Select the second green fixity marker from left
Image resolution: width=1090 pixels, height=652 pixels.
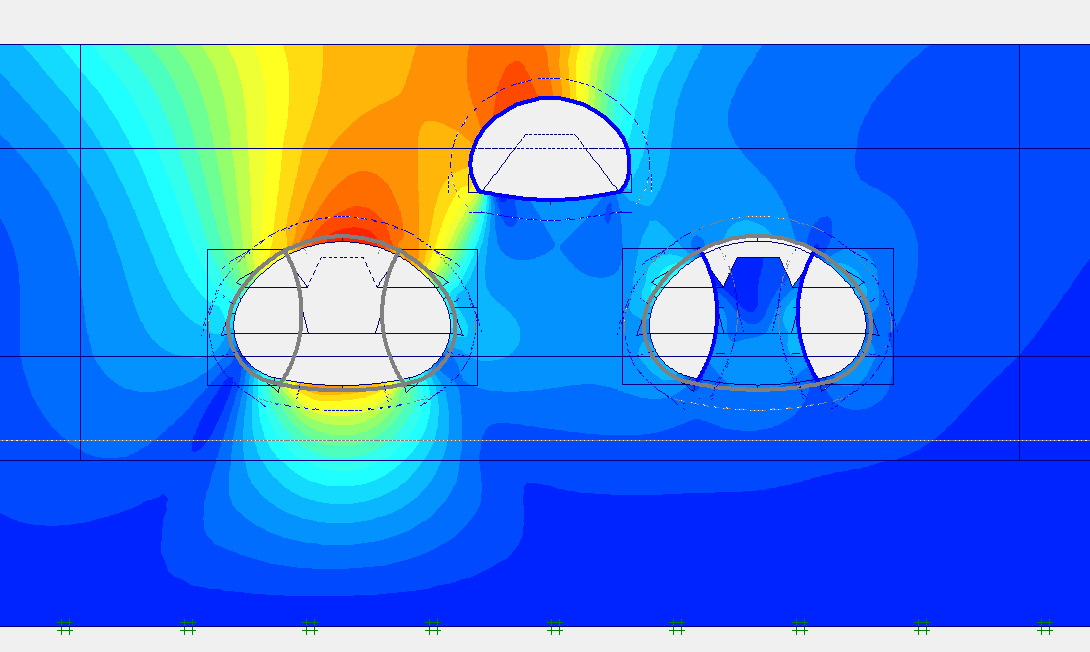click(188, 627)
